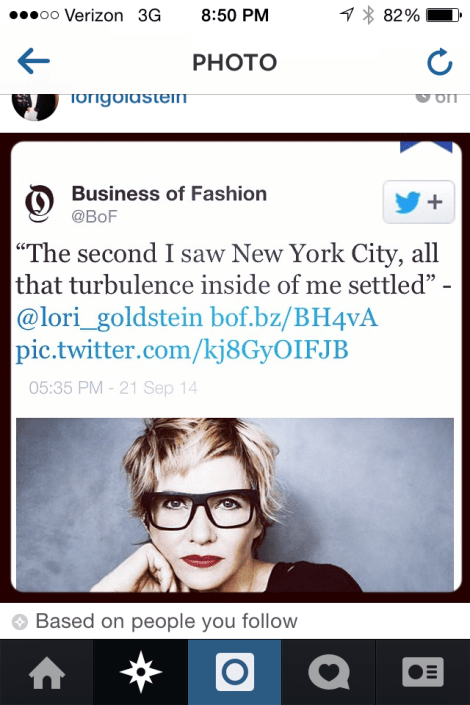Tap the battery indicator in status bar
Image resolution: width=470 pixels, height=705 pixels.
tap(443, 15)
